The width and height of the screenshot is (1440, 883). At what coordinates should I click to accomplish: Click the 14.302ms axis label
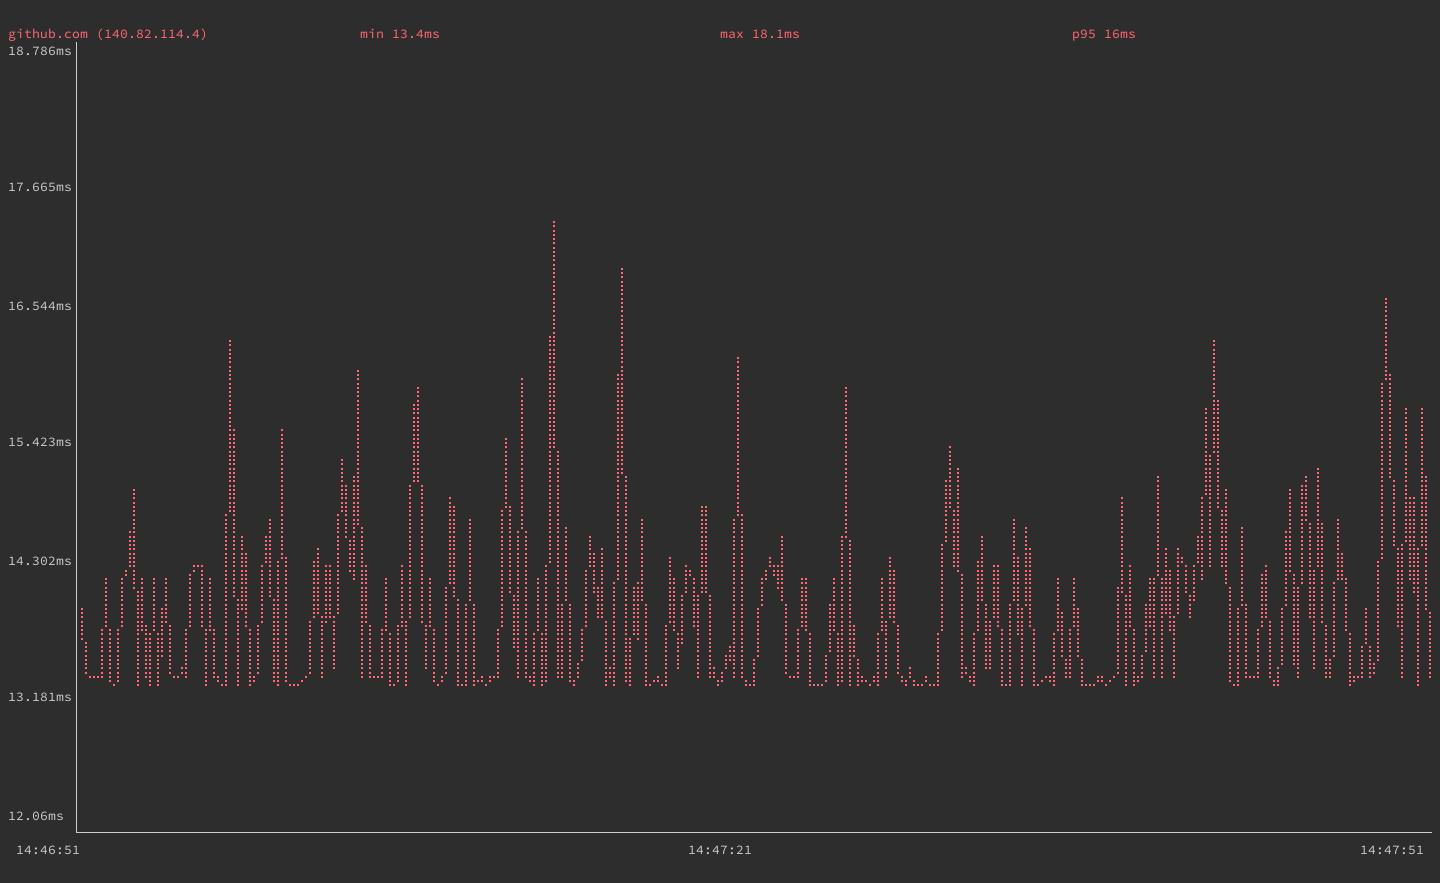(x=39, y=562)
